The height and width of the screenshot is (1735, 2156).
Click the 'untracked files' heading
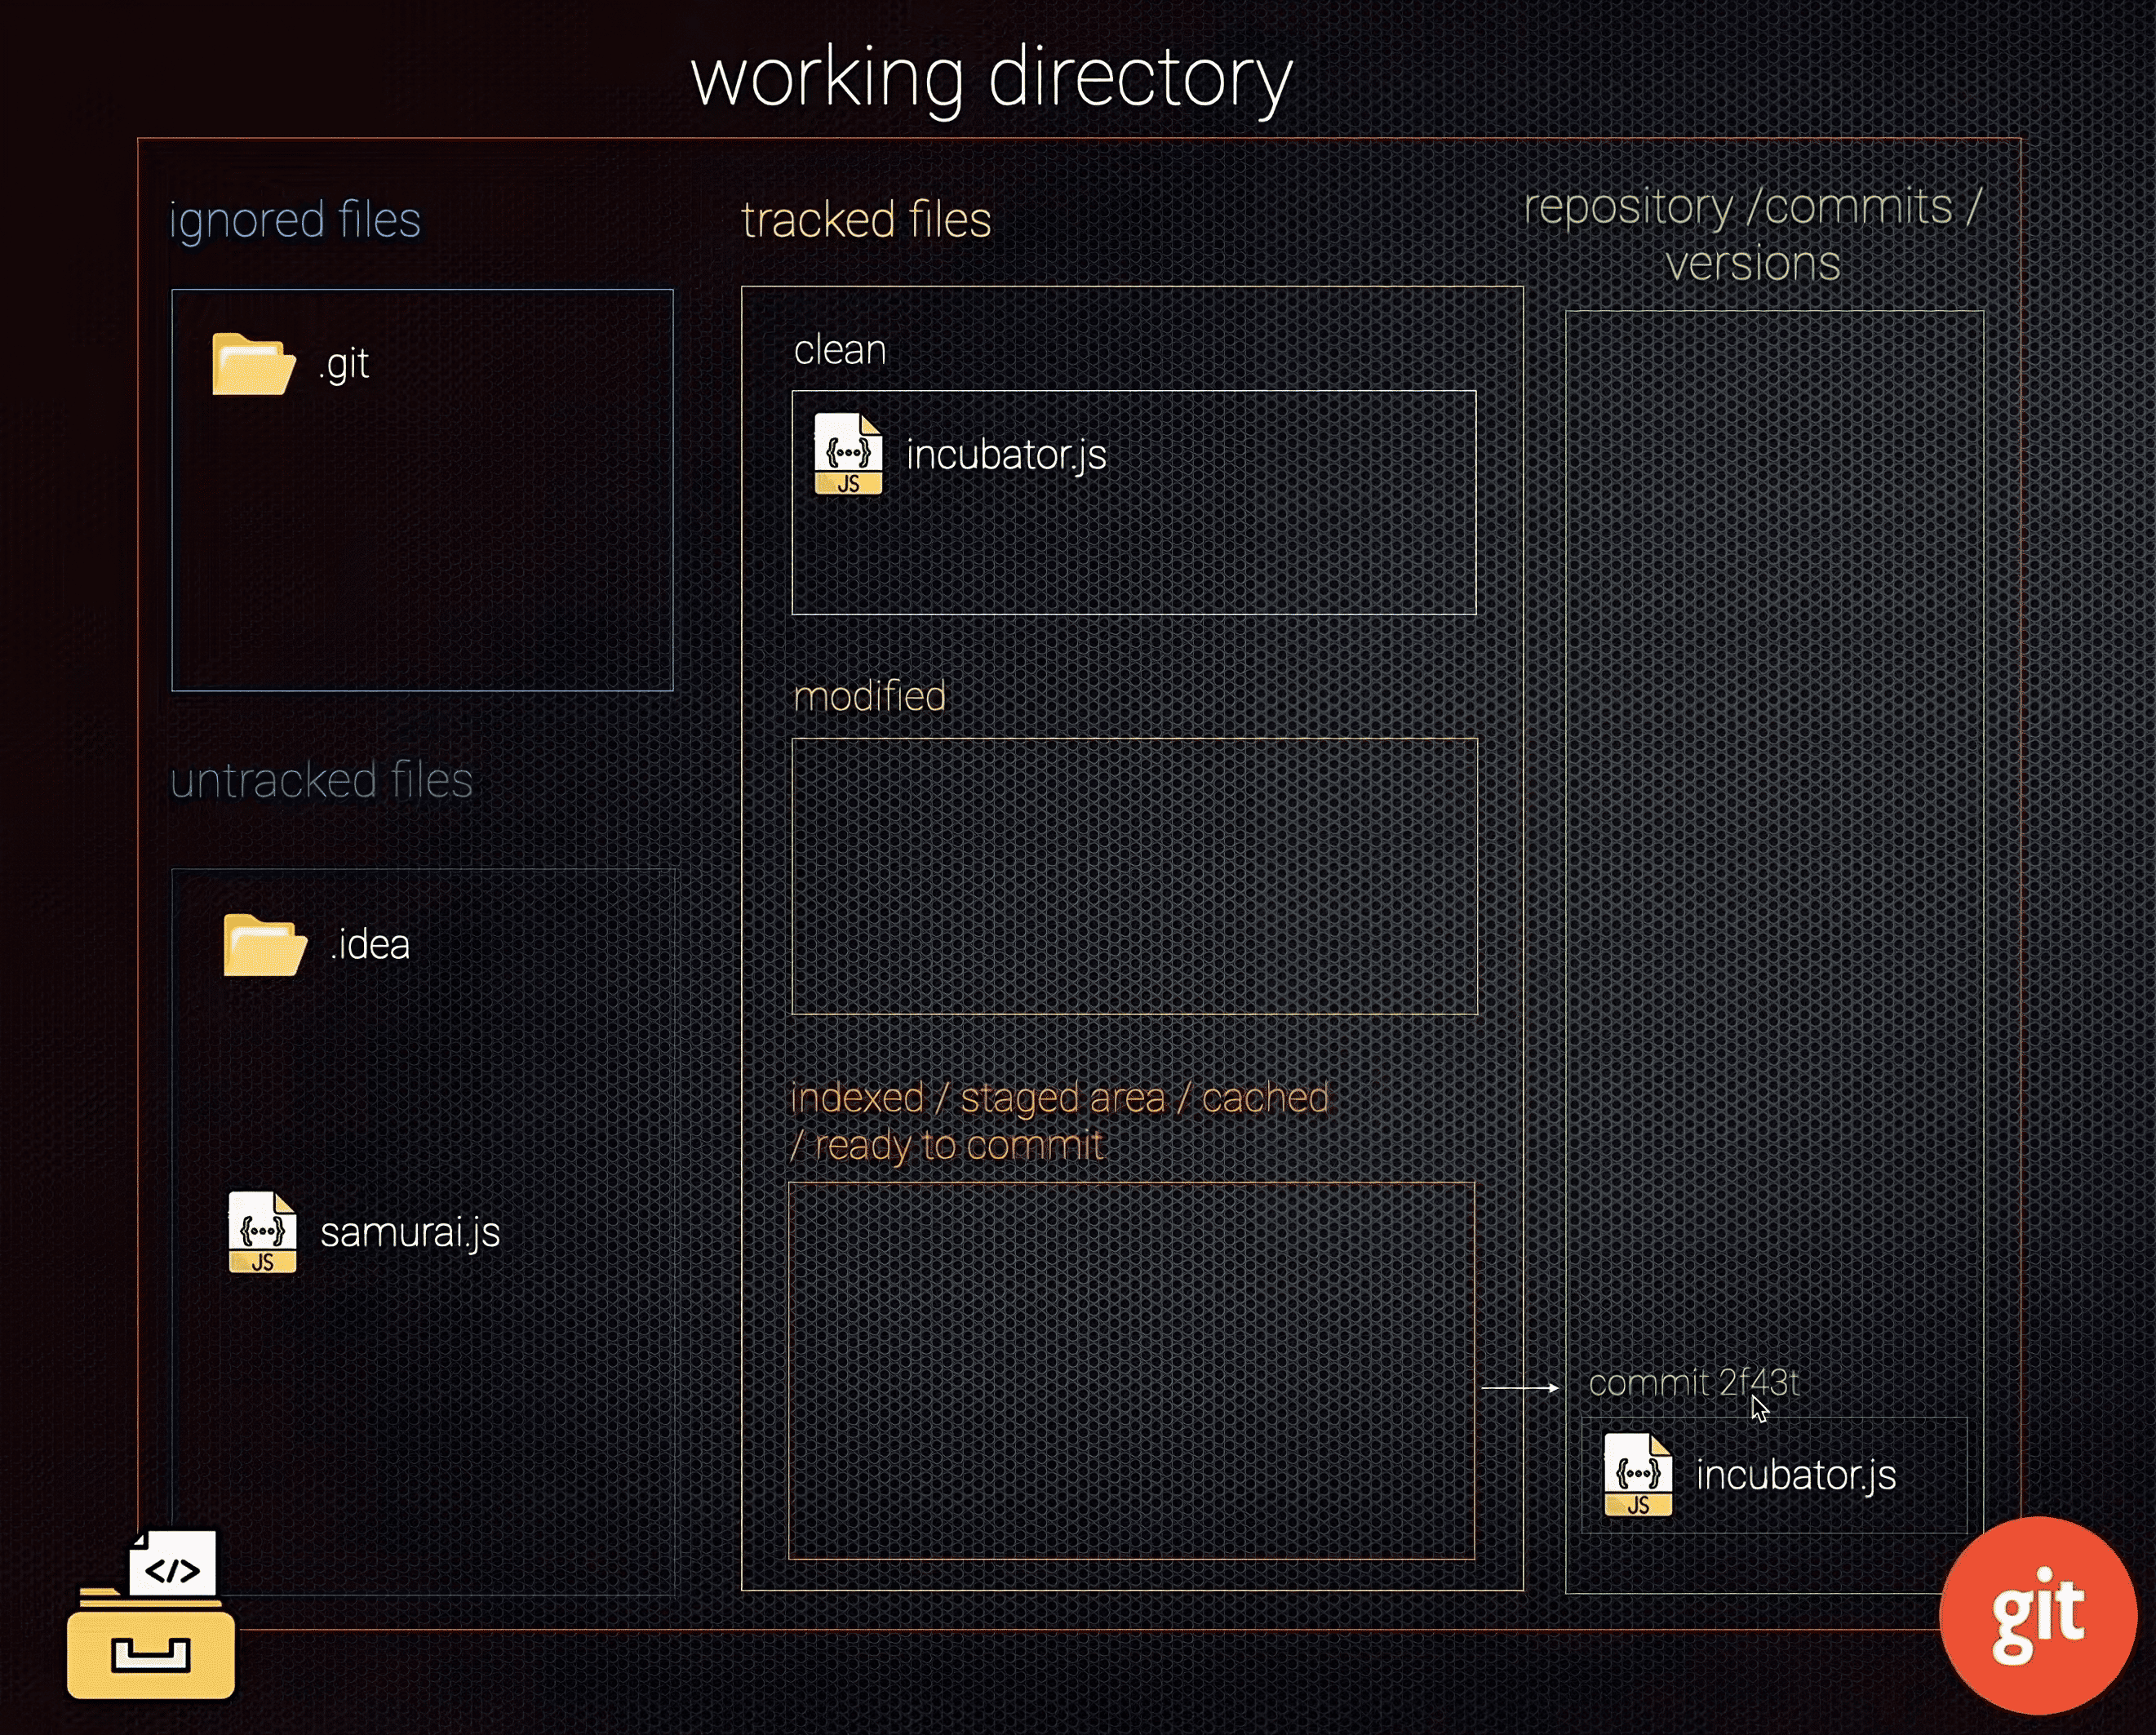(321, 781)
